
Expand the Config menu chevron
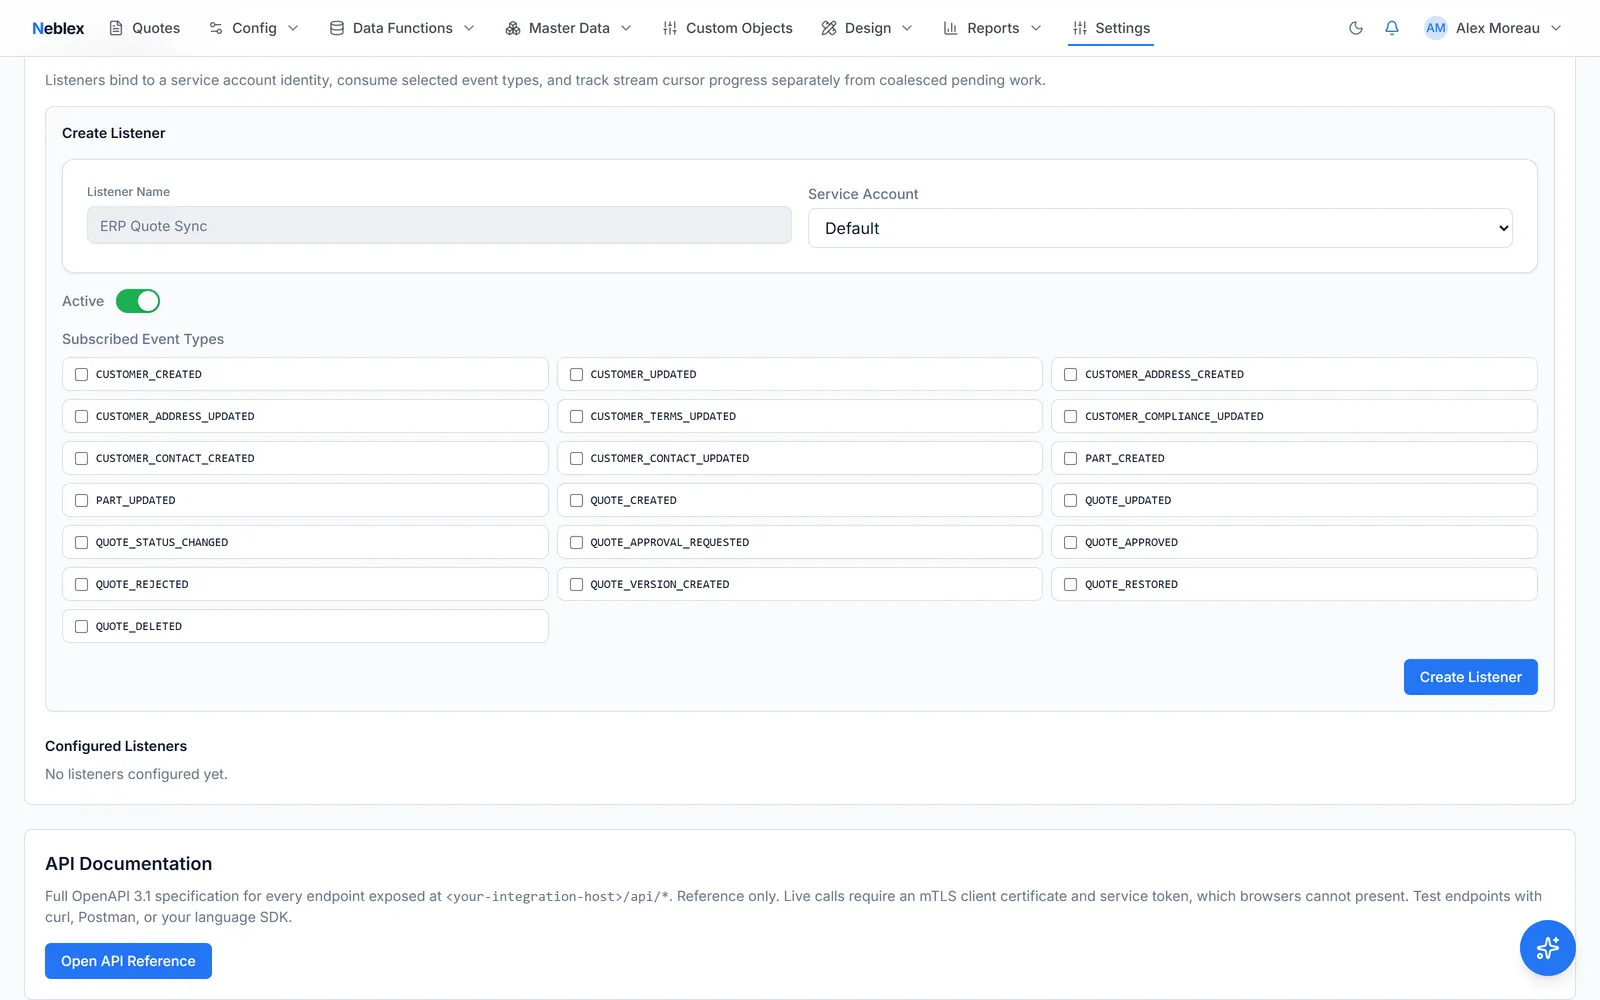pos(293,28)
